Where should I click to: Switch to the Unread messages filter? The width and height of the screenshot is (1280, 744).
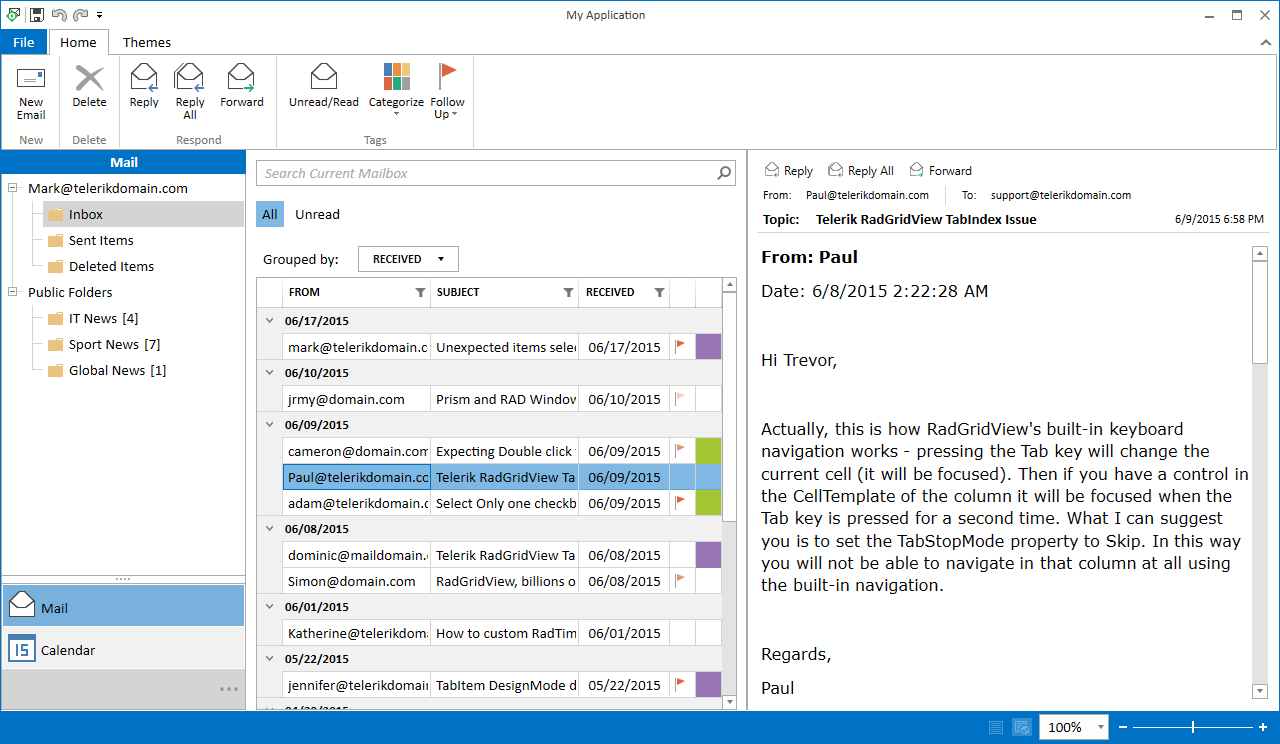pos(317,214)
